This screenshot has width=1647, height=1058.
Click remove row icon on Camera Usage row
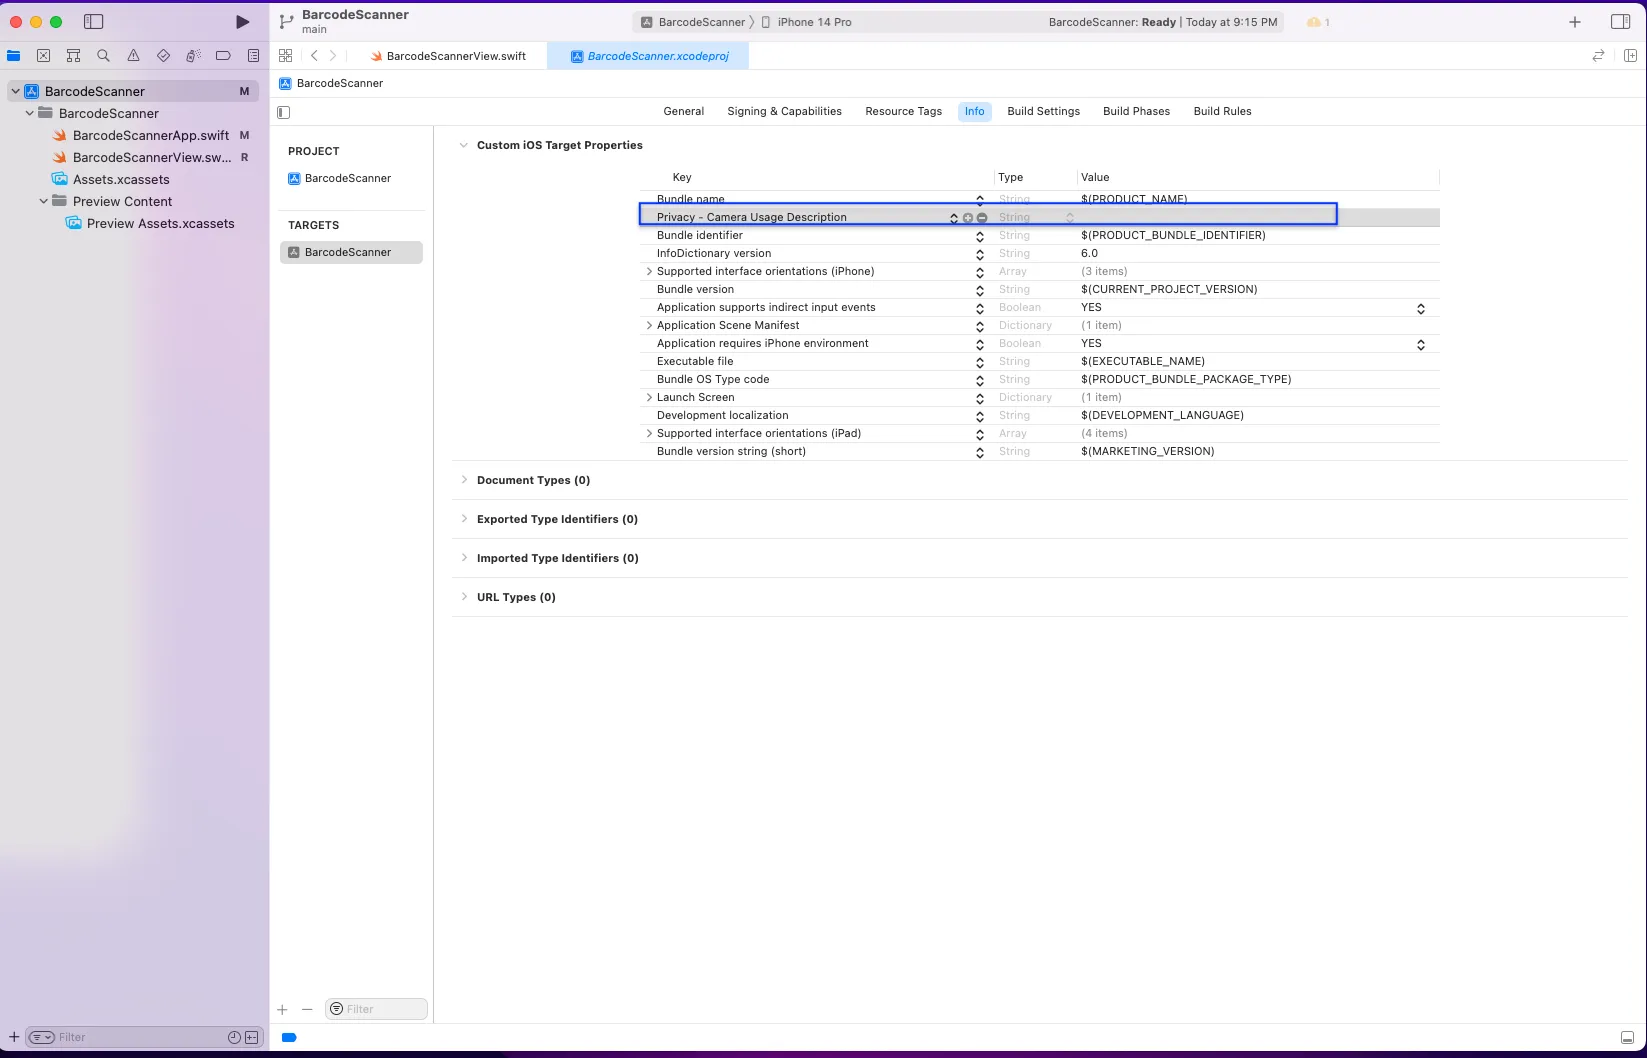pyautogui.click(x=982, y=218)
